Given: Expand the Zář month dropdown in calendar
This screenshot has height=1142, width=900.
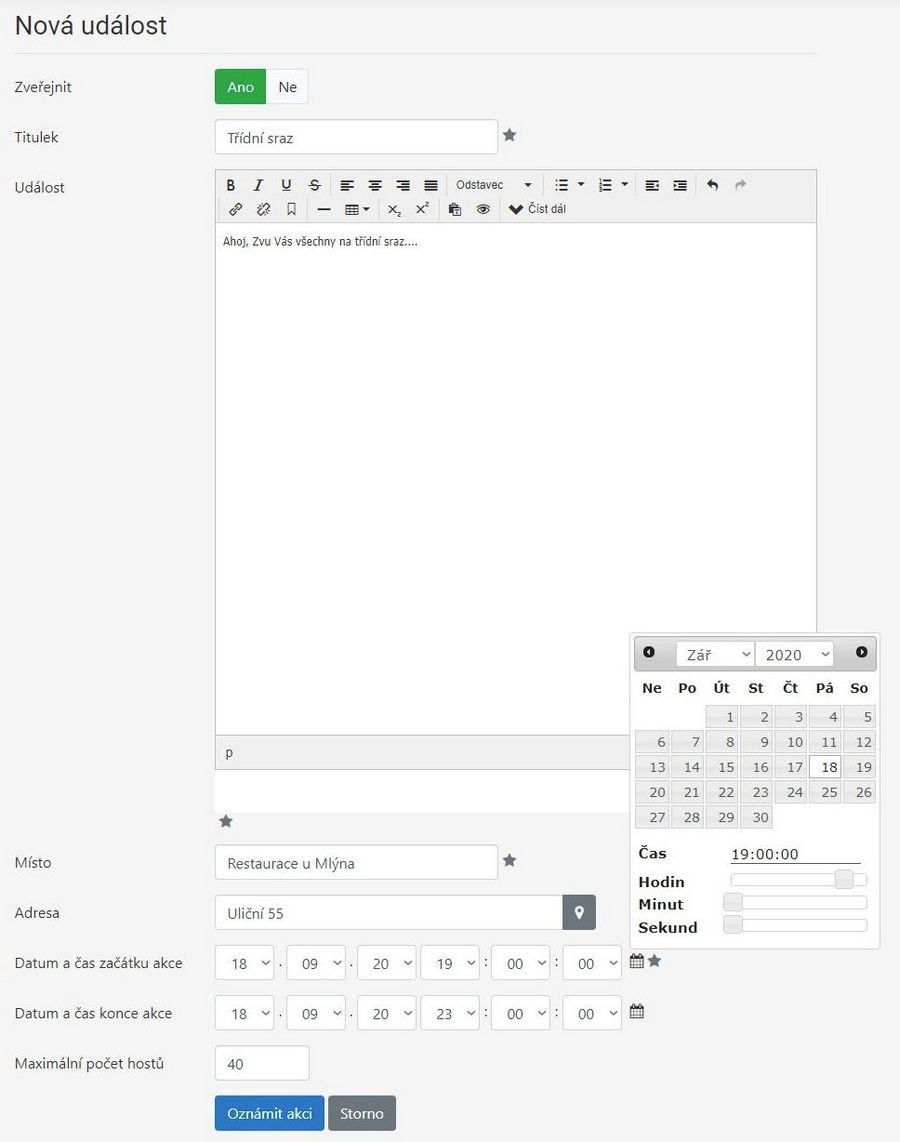Looking at the screenshot, I should click(x=715, y=654).
